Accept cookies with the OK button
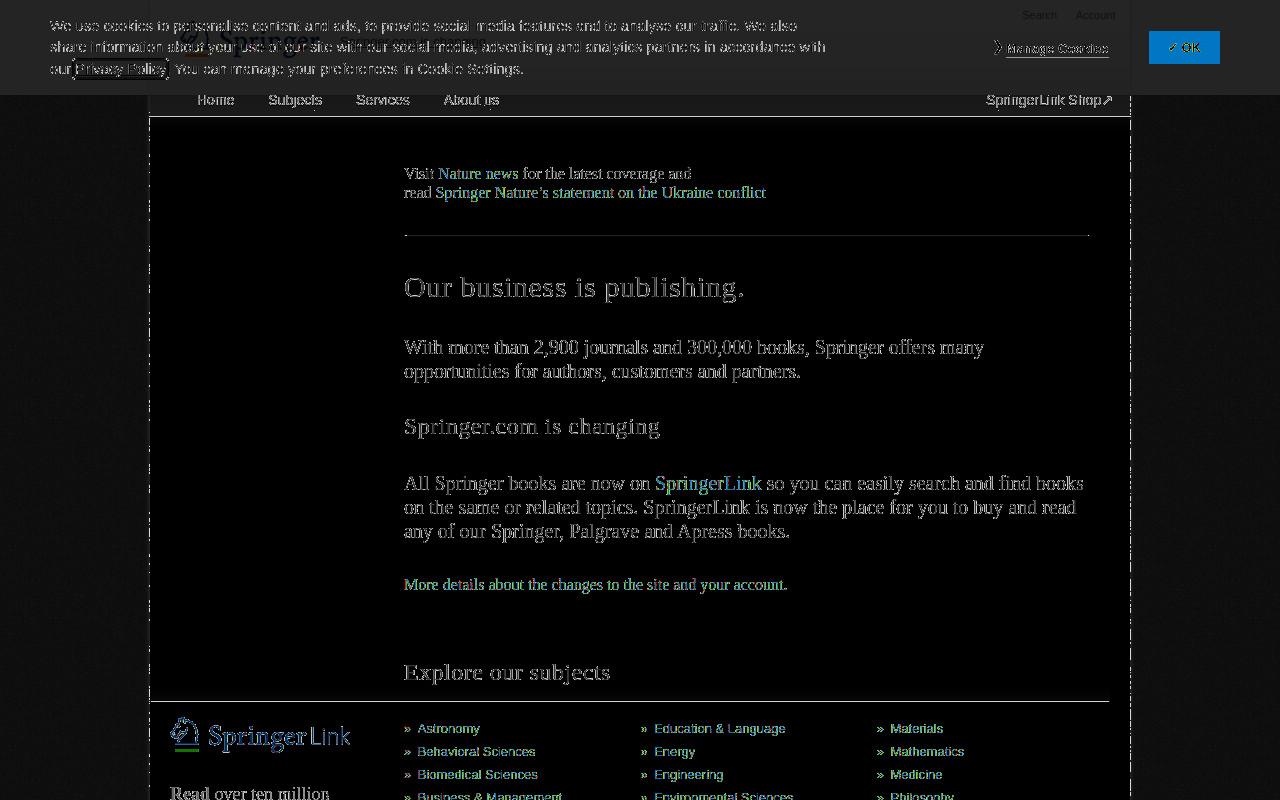The width and height of the screenshot is (1280, 800). coord(1184,47)
